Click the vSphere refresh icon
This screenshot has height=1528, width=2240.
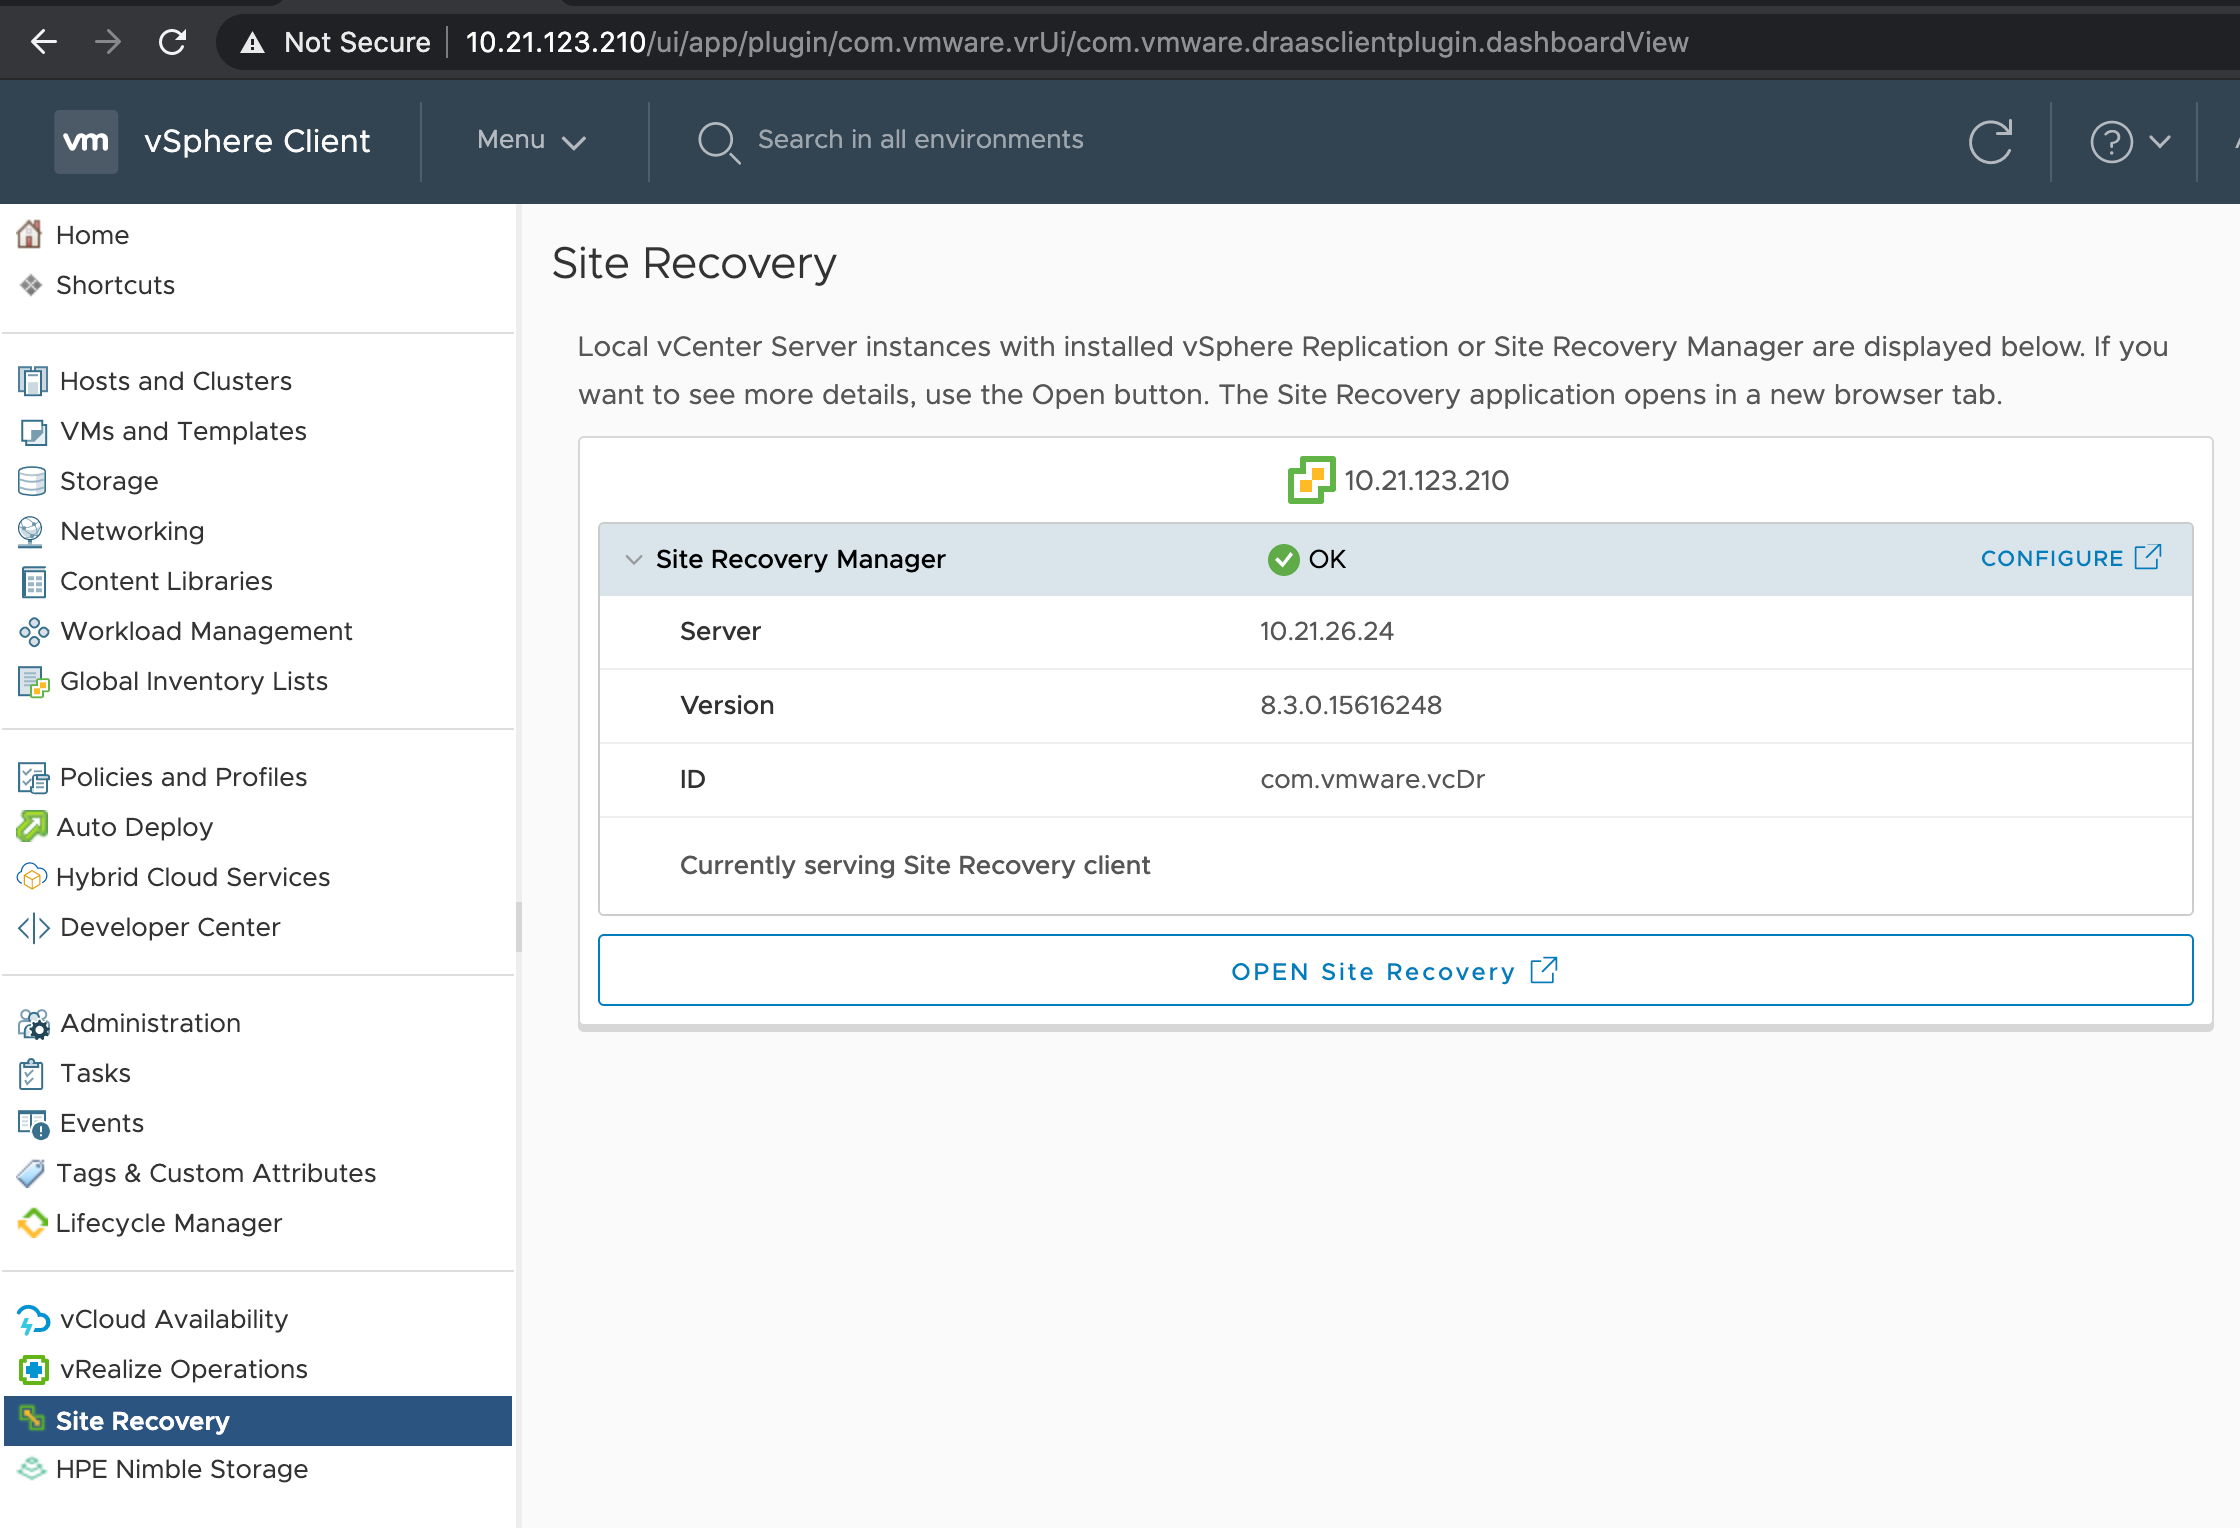pyautogui.click(x=1990, y=142)
